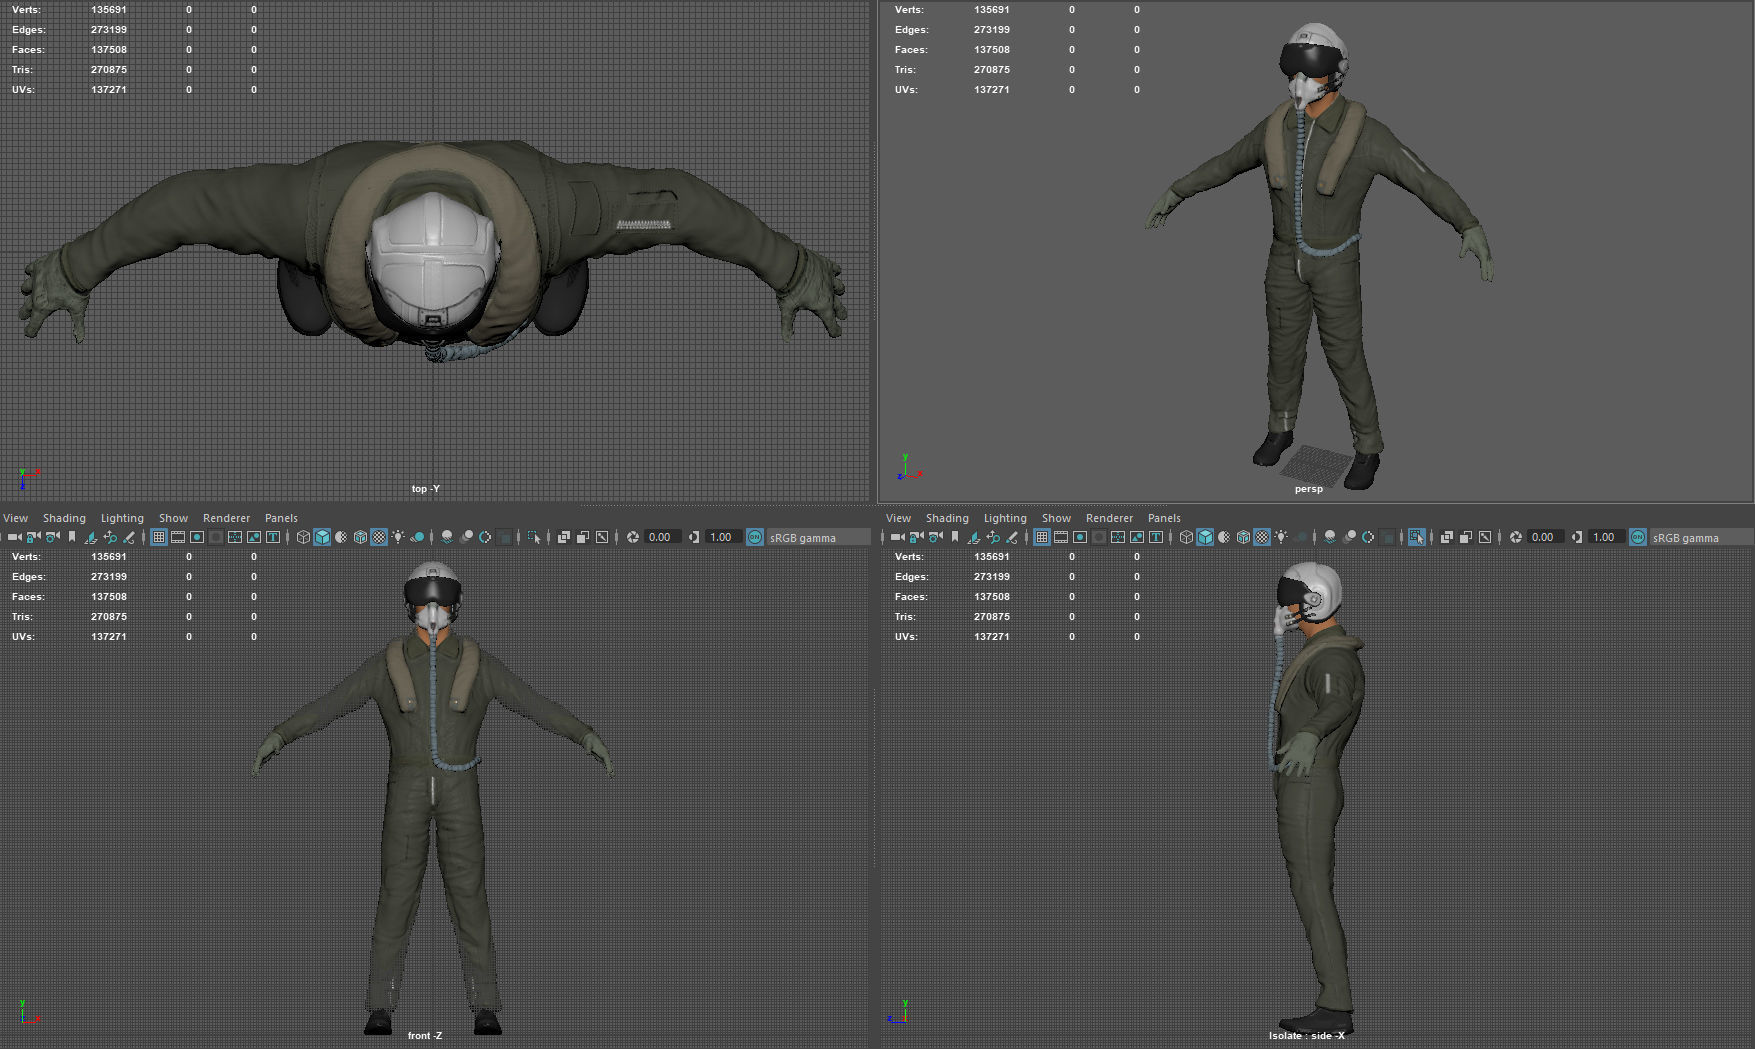Toggle Motion Blur in front viewport toolbar

coord(466,537)
